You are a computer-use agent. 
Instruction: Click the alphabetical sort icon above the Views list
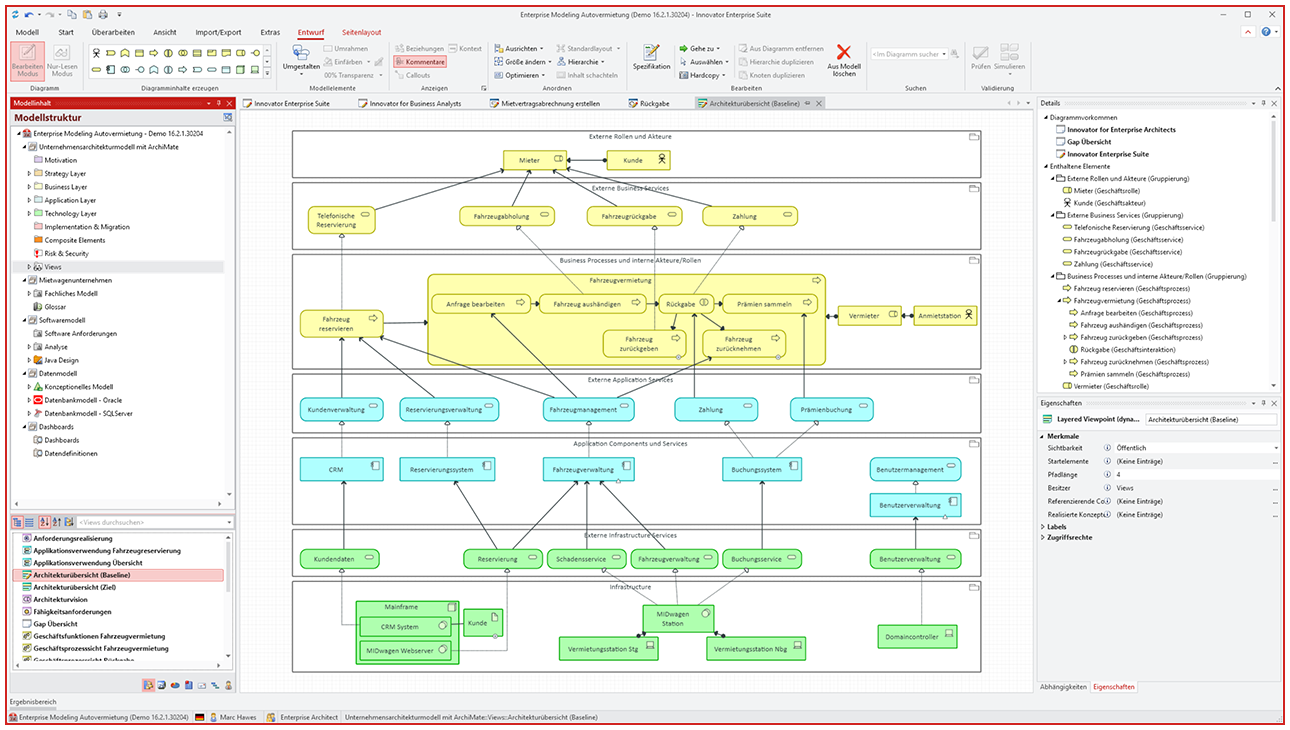point(45,522)
